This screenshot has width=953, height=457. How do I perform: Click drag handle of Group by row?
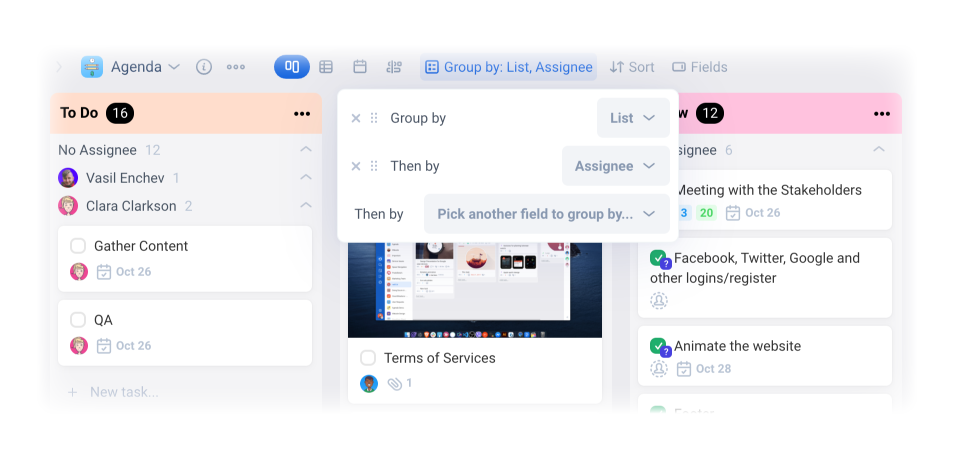[x=374, y=118]
